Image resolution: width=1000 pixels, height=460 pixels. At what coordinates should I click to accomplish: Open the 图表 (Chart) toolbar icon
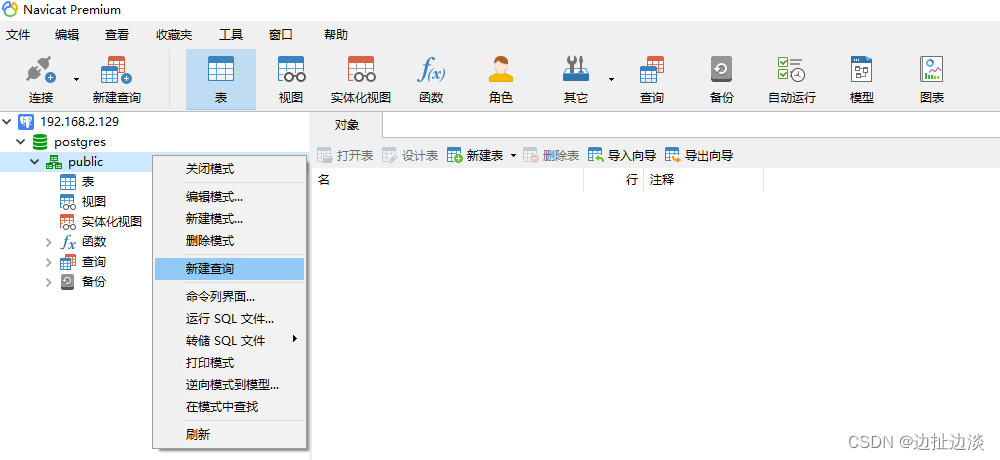pyautogui.click(x=931, y=78)
